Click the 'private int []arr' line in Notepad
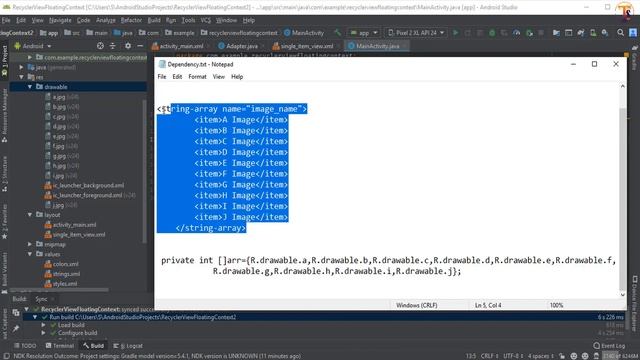640x360 pixels. [388, 260]
